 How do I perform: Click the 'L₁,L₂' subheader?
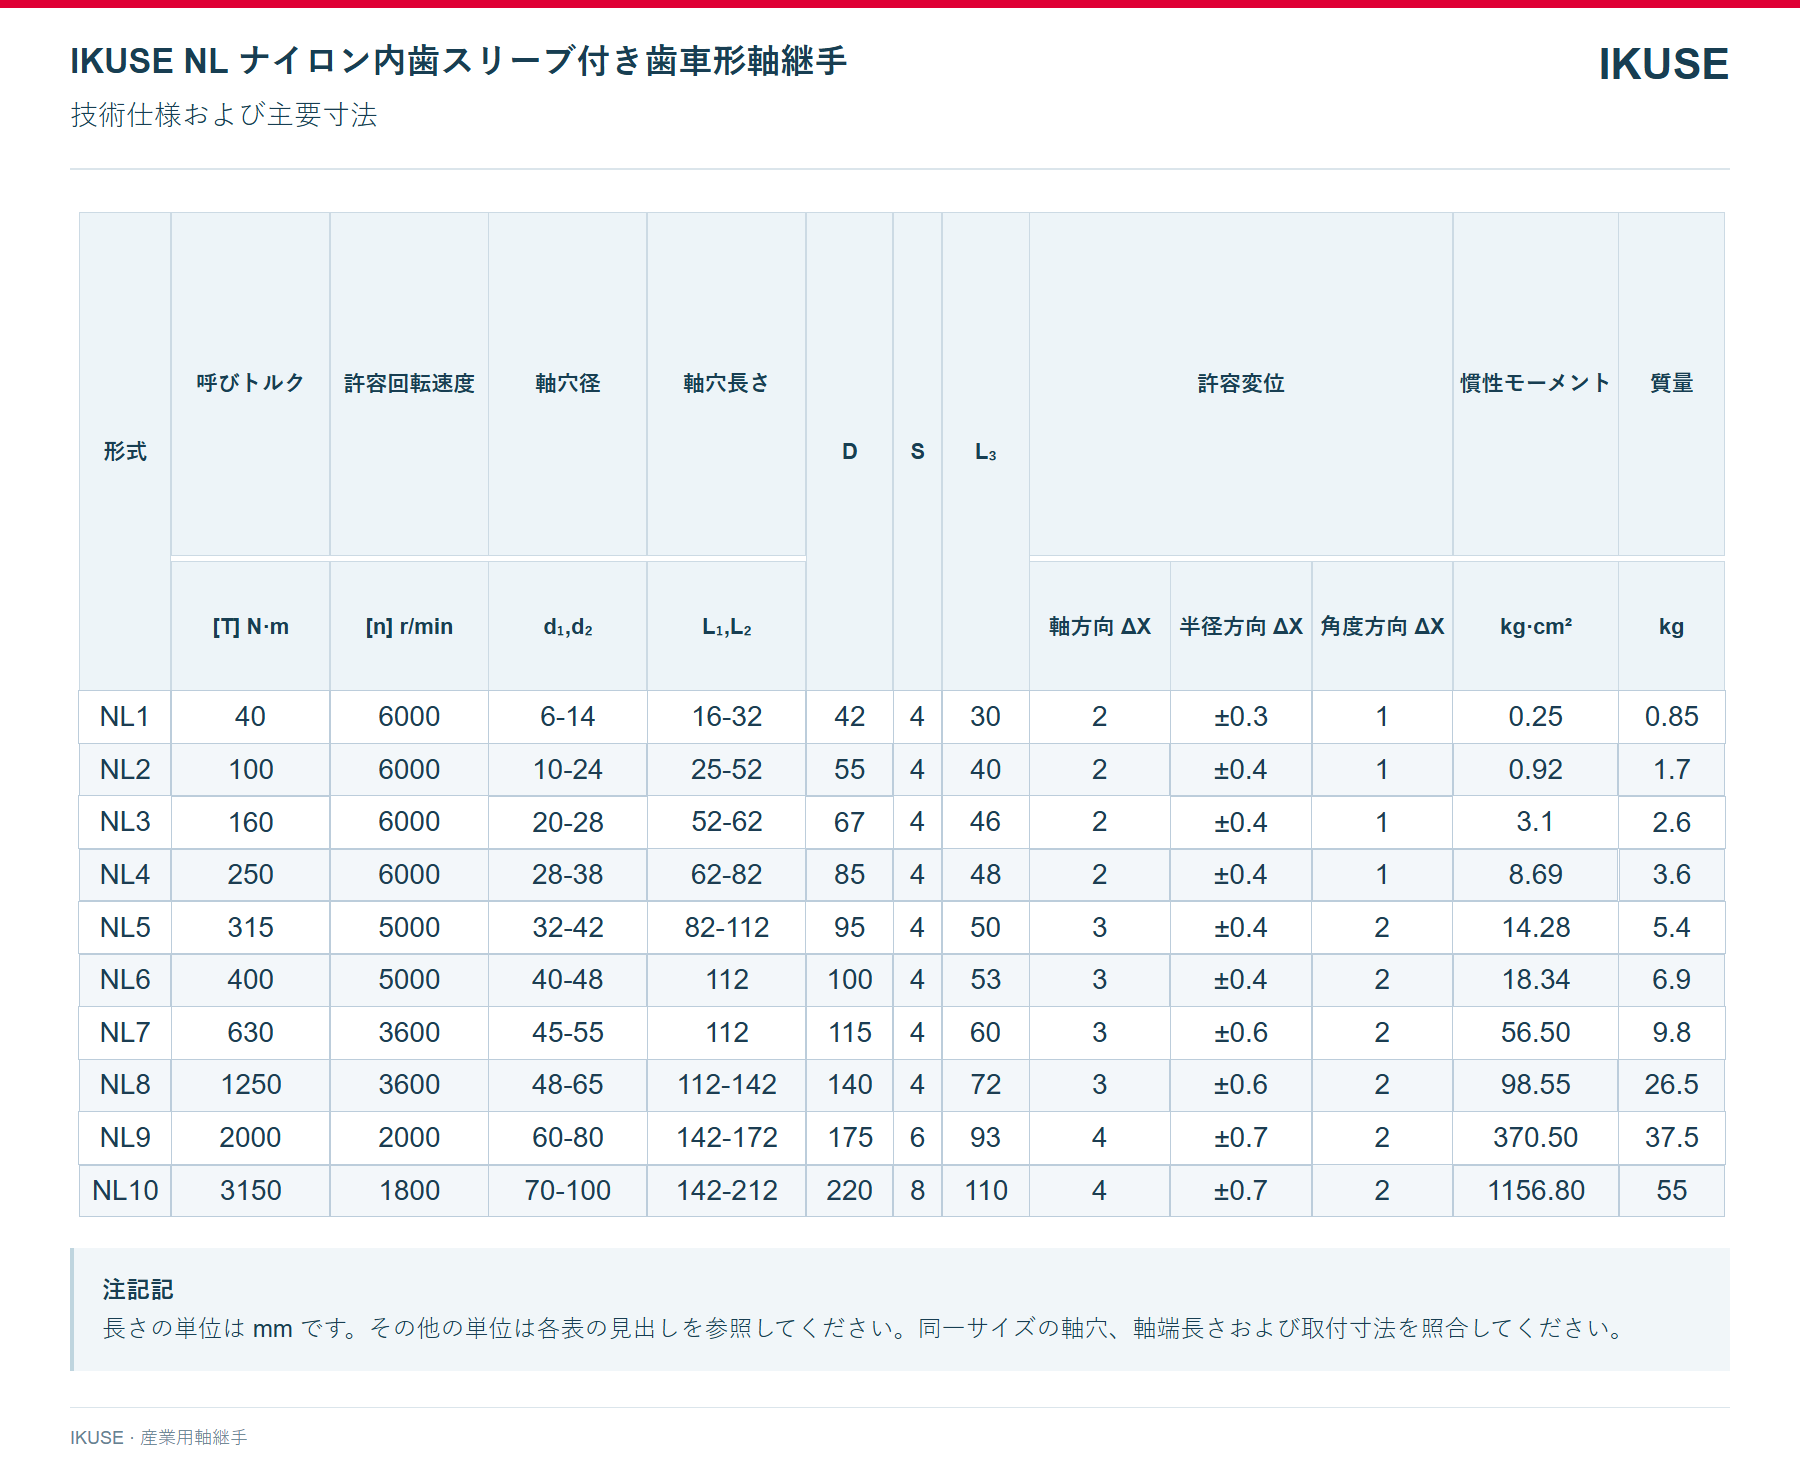pos(727,627)
